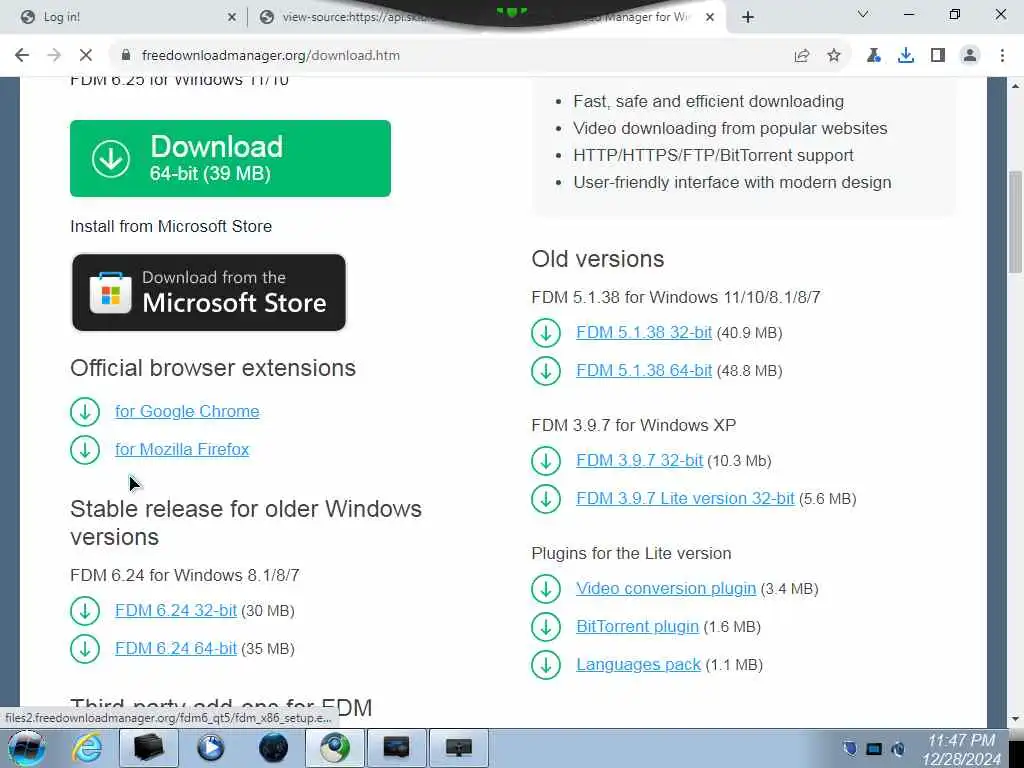Download FDM 6.24 32-bit link
This screenshot has width=1024, height=768.
pos(176,611)
